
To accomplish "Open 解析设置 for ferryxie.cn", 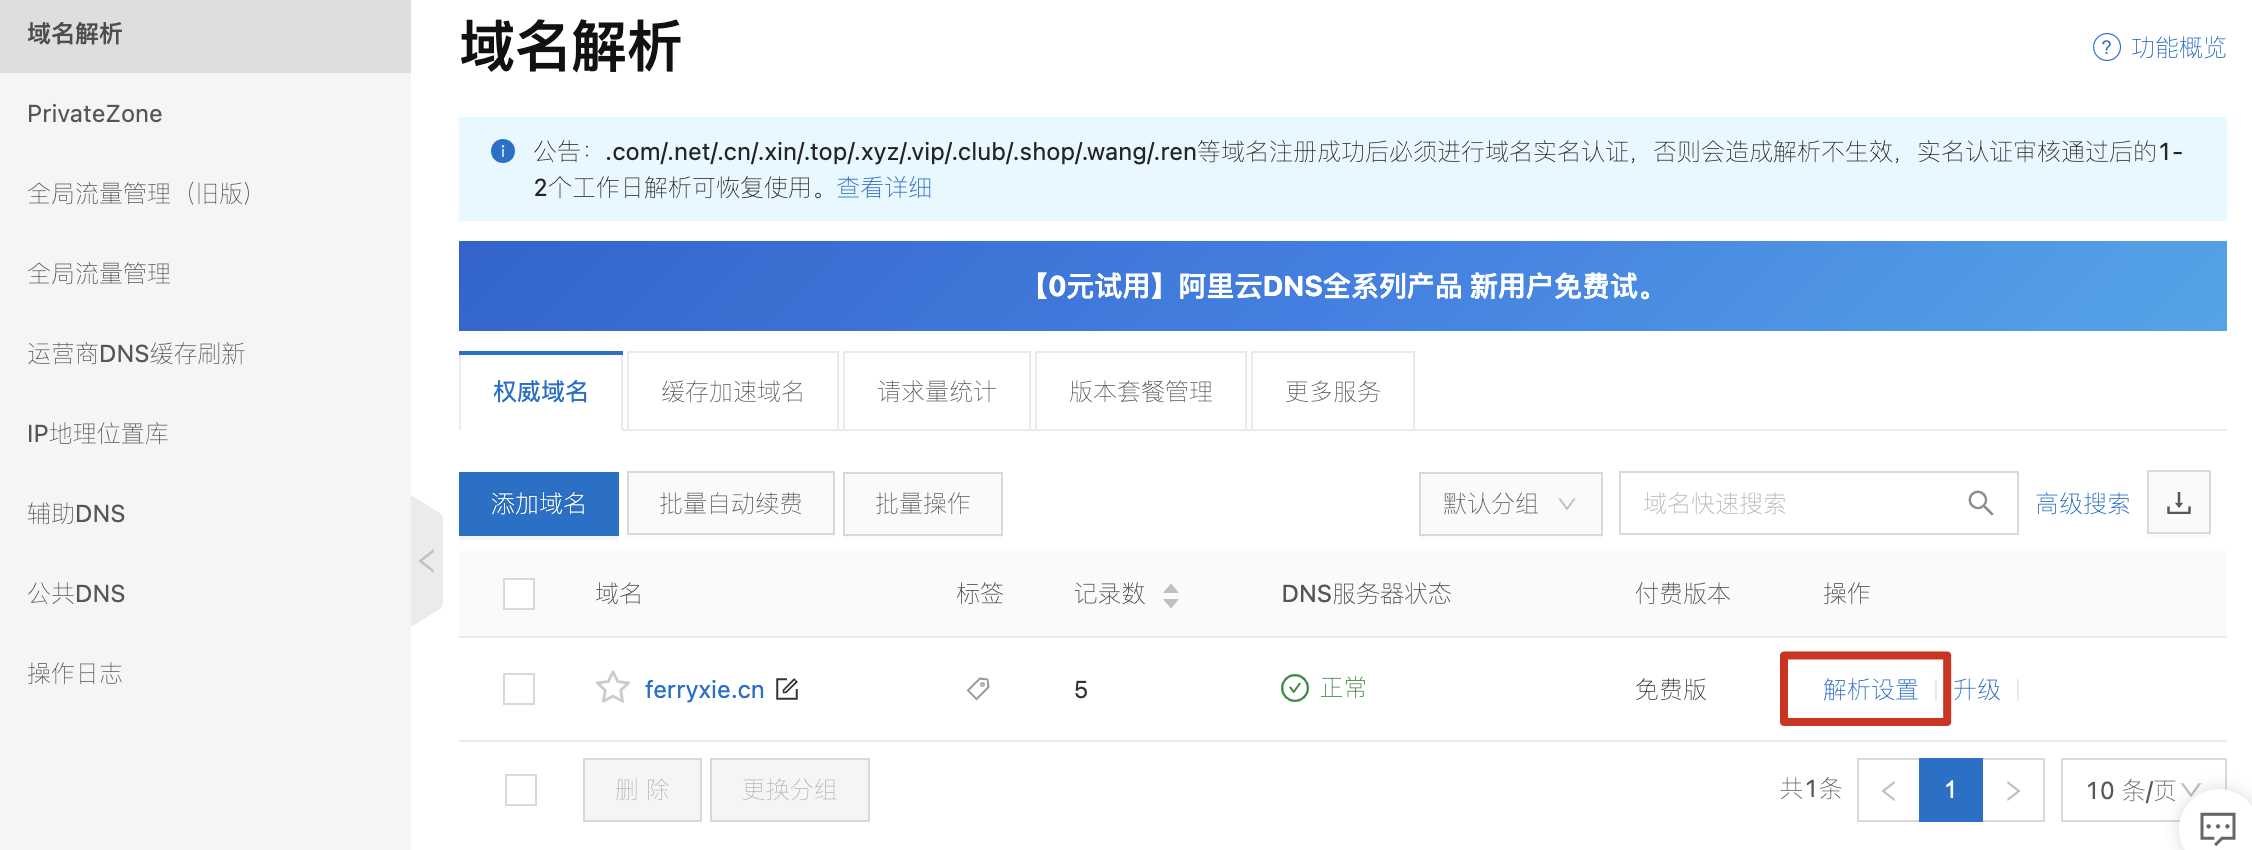I will [1869, 689].
